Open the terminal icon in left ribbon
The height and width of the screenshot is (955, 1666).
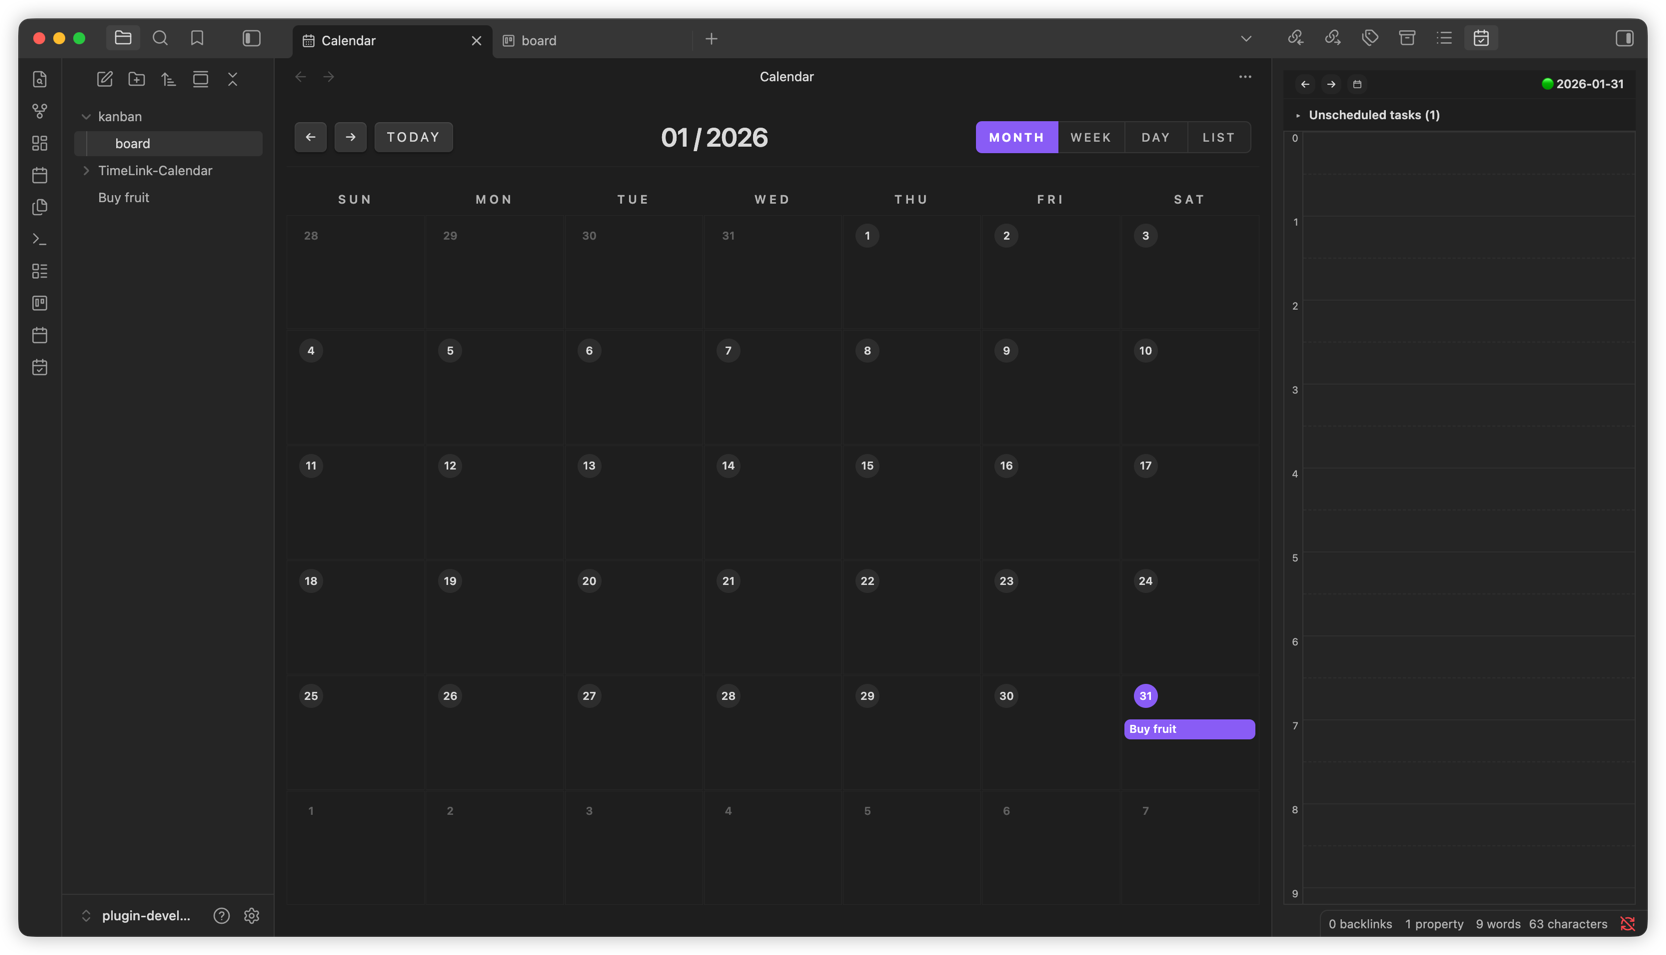point(39,239)
